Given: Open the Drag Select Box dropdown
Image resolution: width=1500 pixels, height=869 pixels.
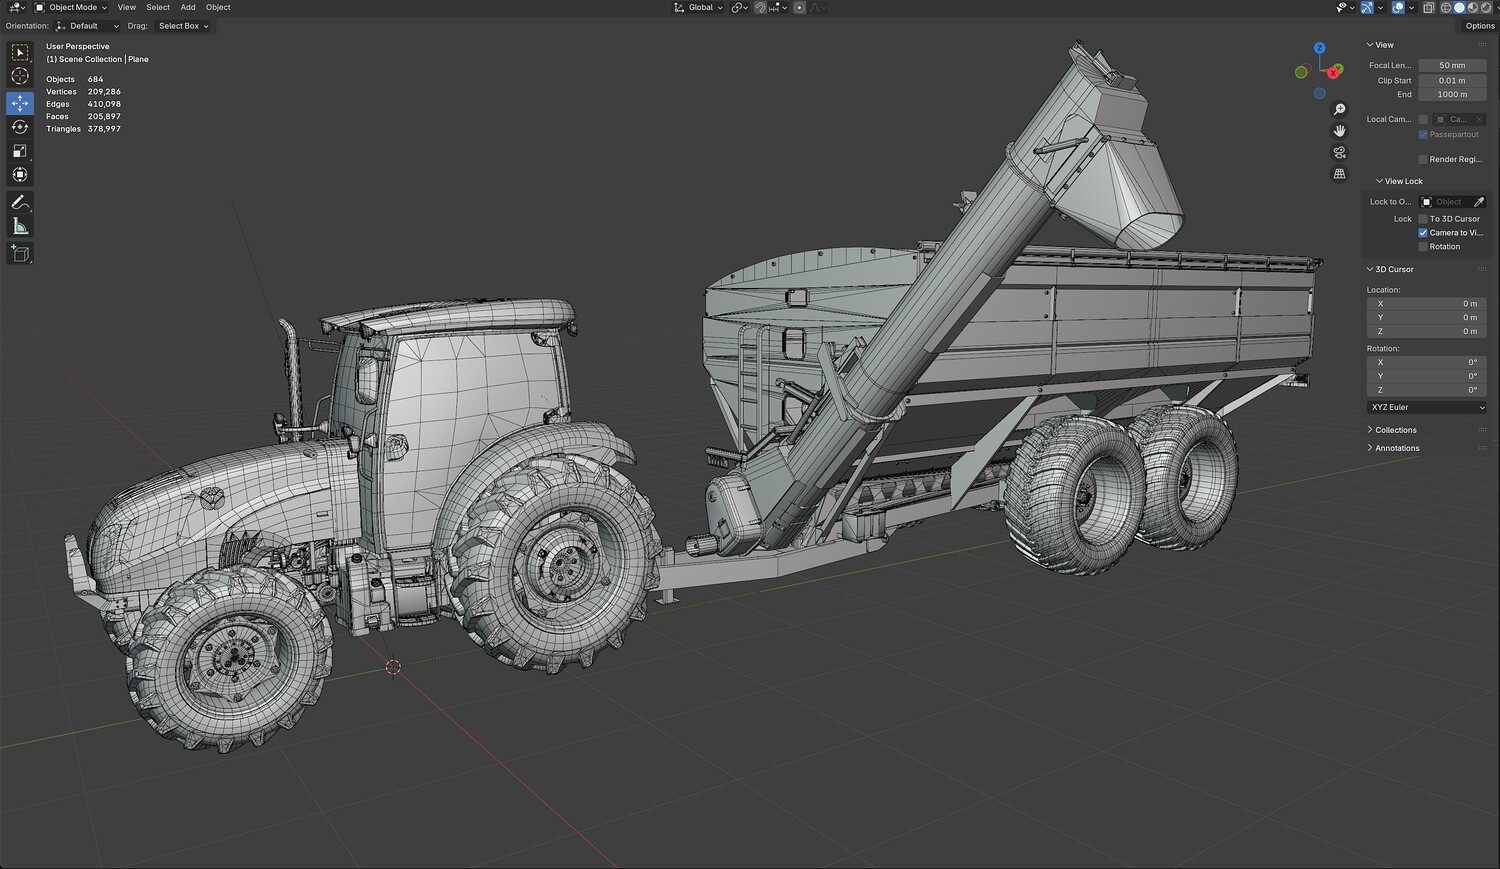Looking at the screenshot, I should tap(182, 26).
